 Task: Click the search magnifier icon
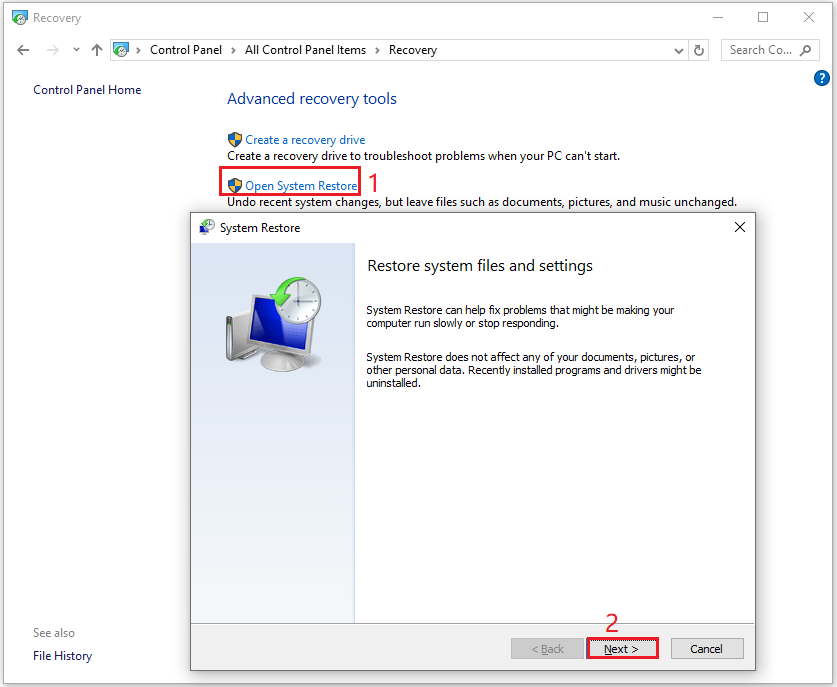[804, 49]
